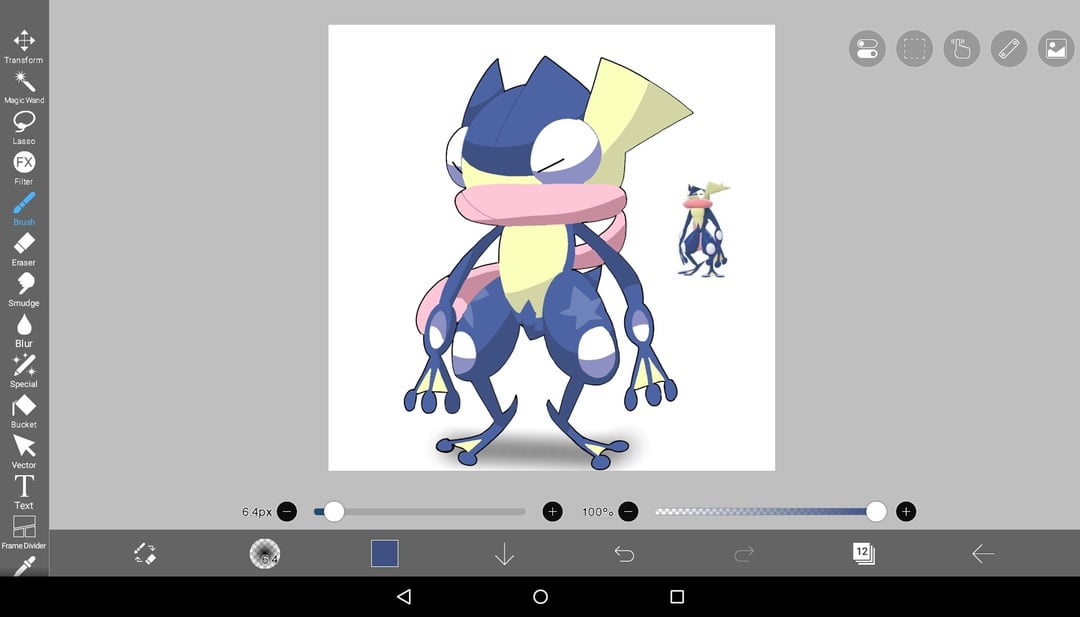Open the layers panel showing 12
This screenshot has height=617, width=1080.
coord(863,553)
